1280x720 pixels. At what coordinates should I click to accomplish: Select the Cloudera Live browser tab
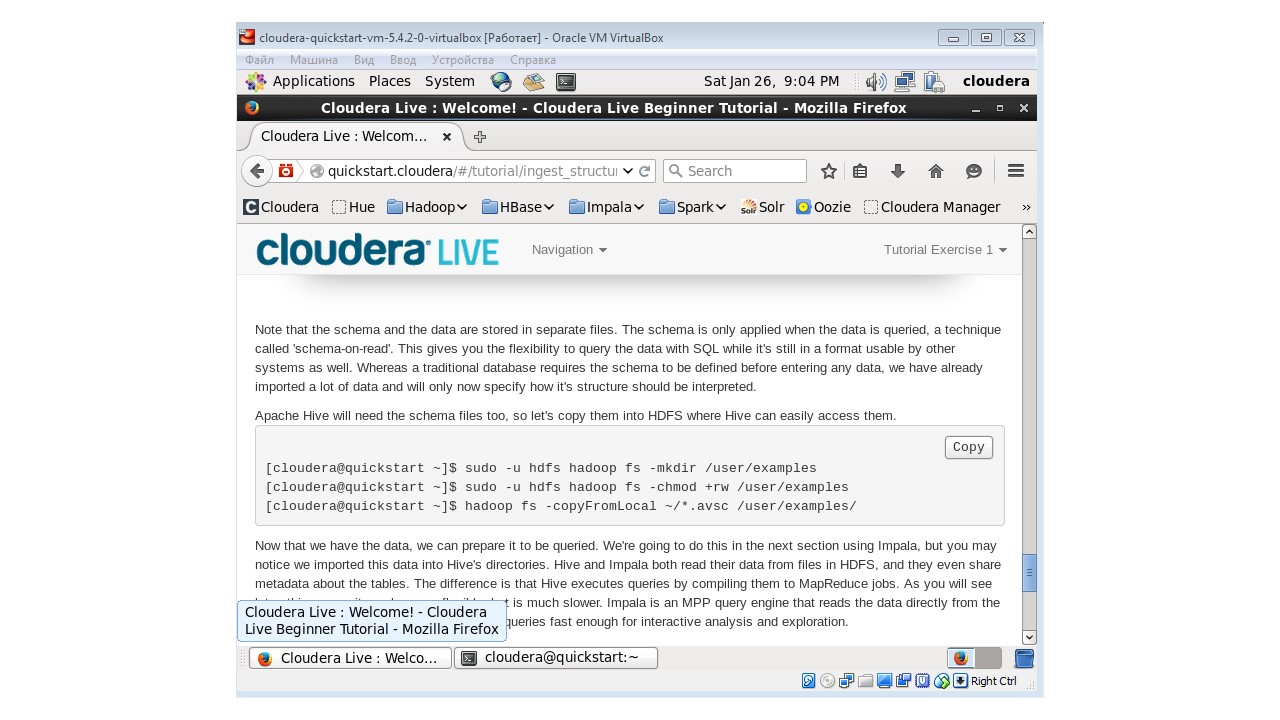tap(352, 137)
